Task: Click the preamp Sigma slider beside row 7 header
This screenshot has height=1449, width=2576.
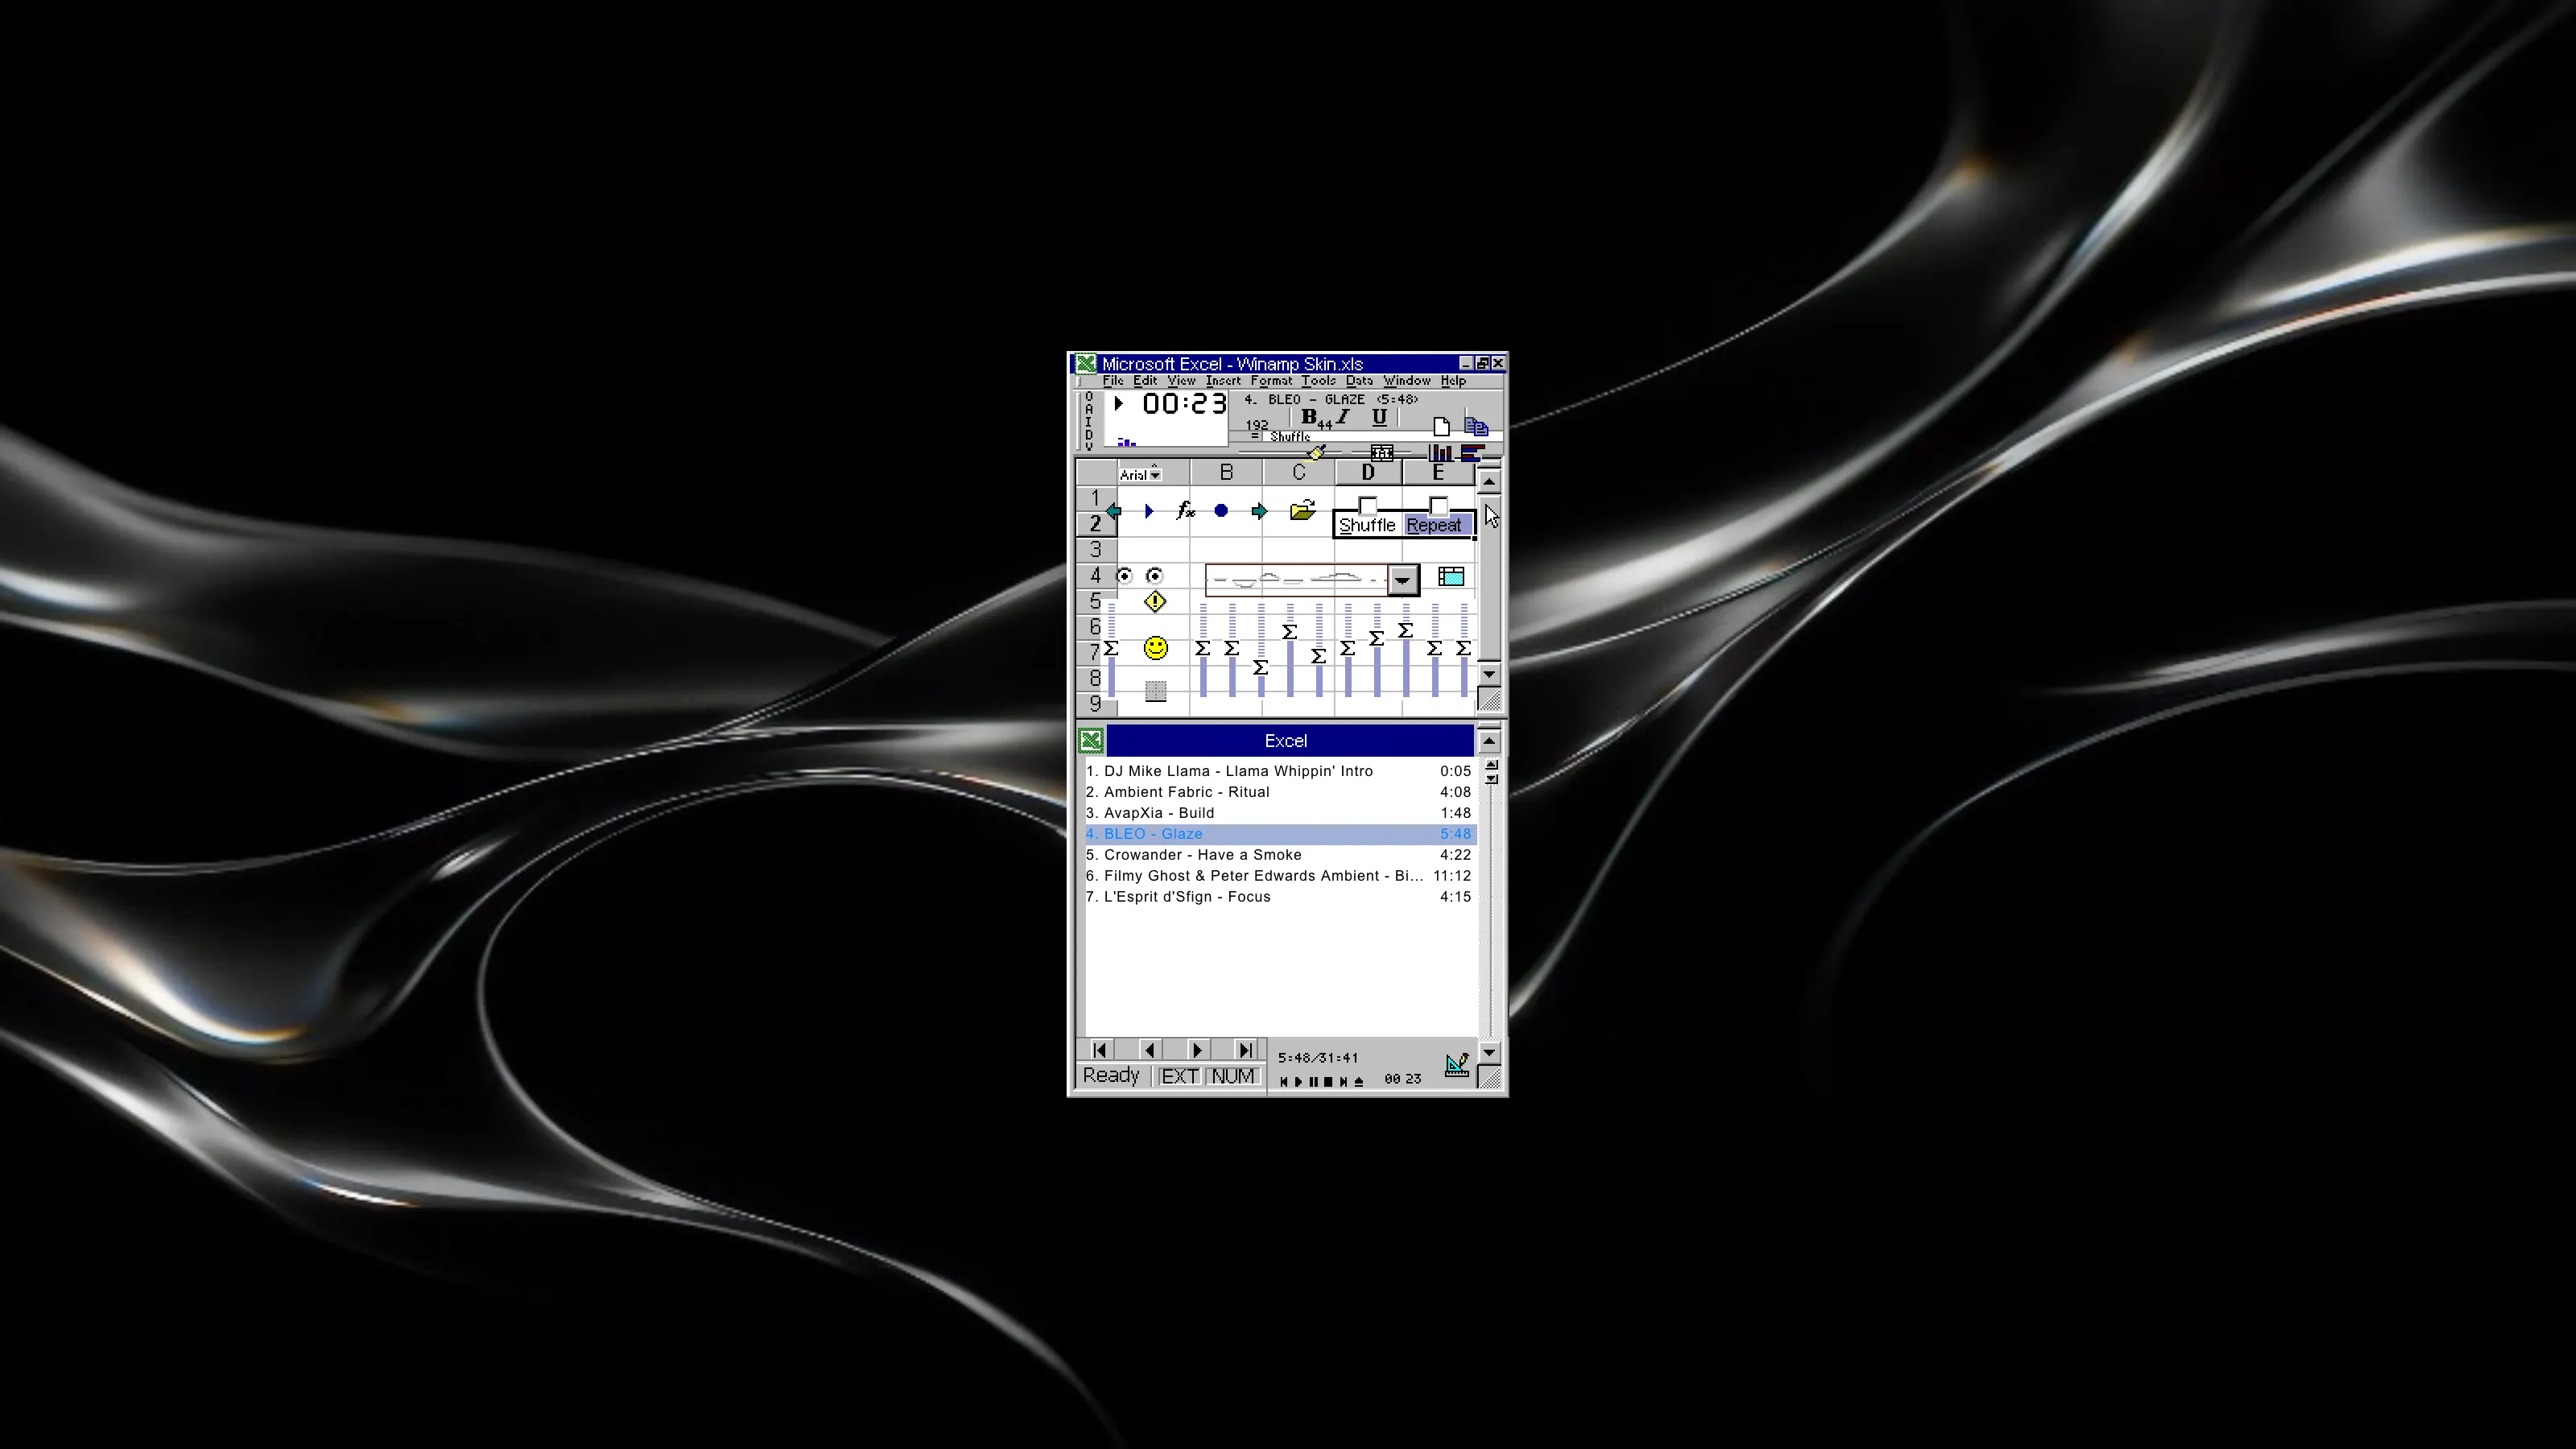Action: pos(1111,649)
